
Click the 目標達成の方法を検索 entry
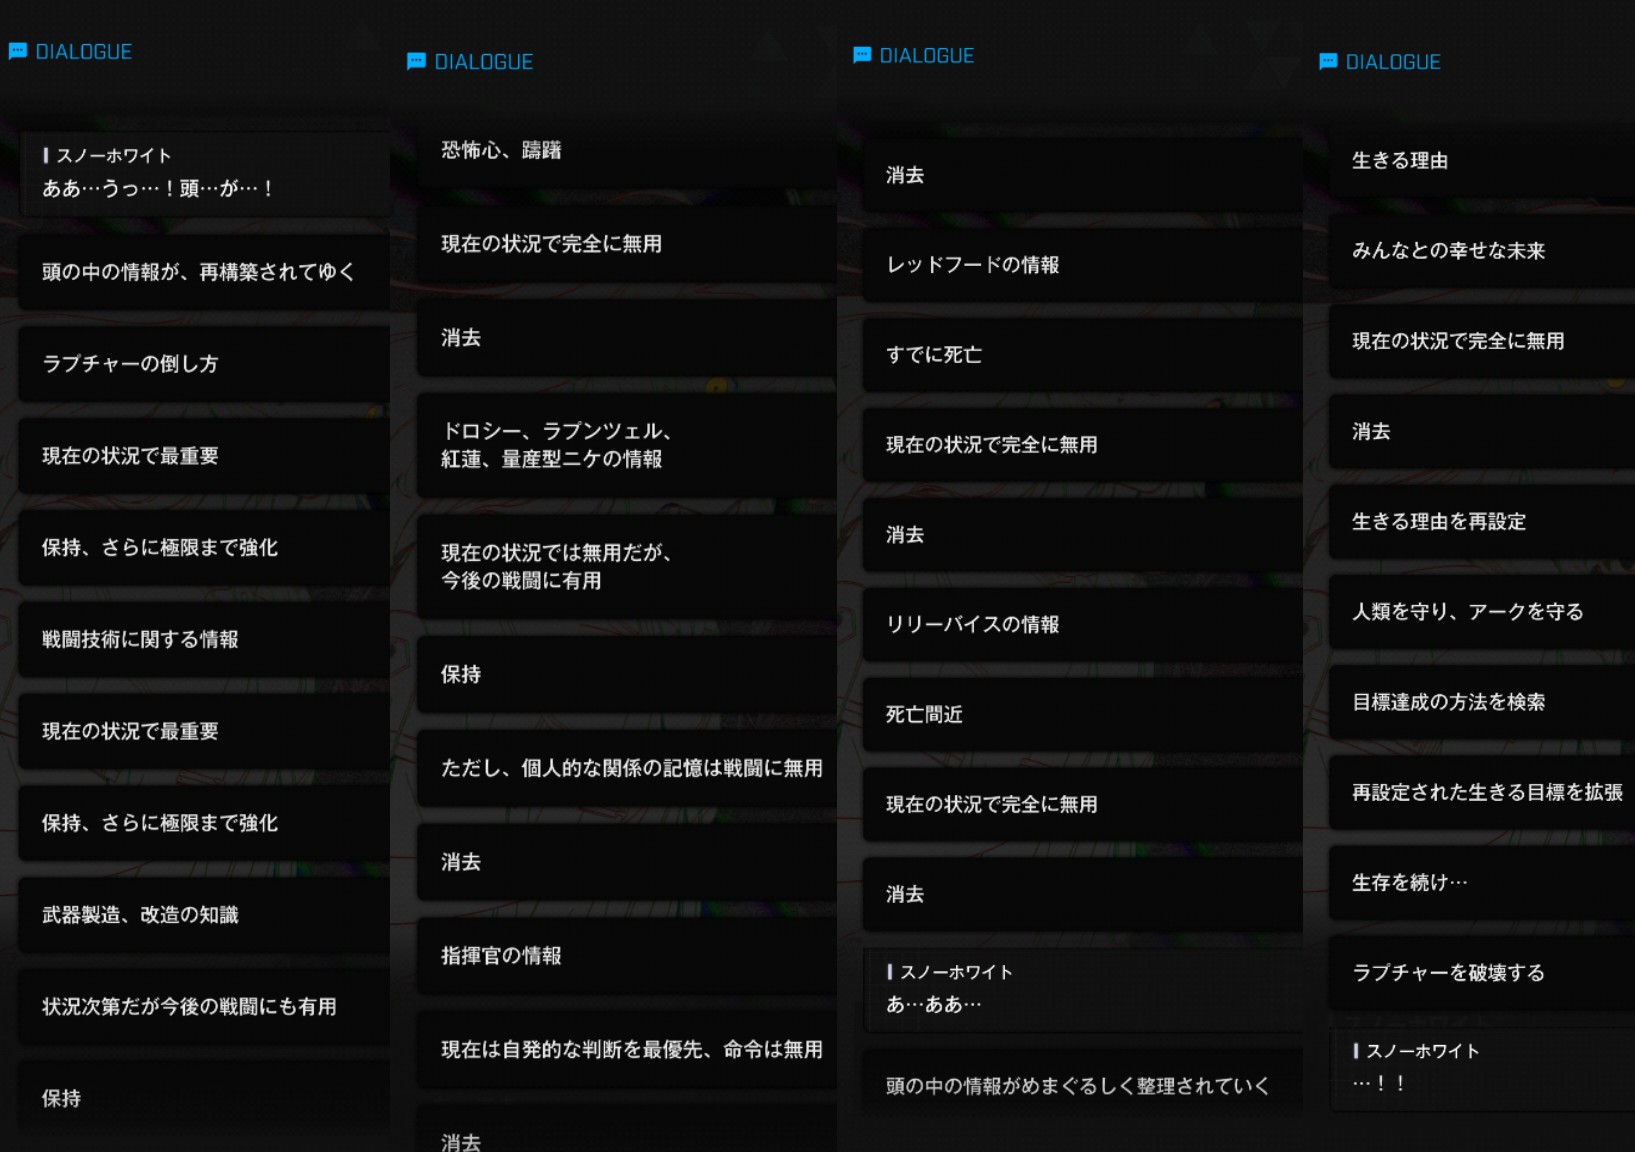point(1482,702)
